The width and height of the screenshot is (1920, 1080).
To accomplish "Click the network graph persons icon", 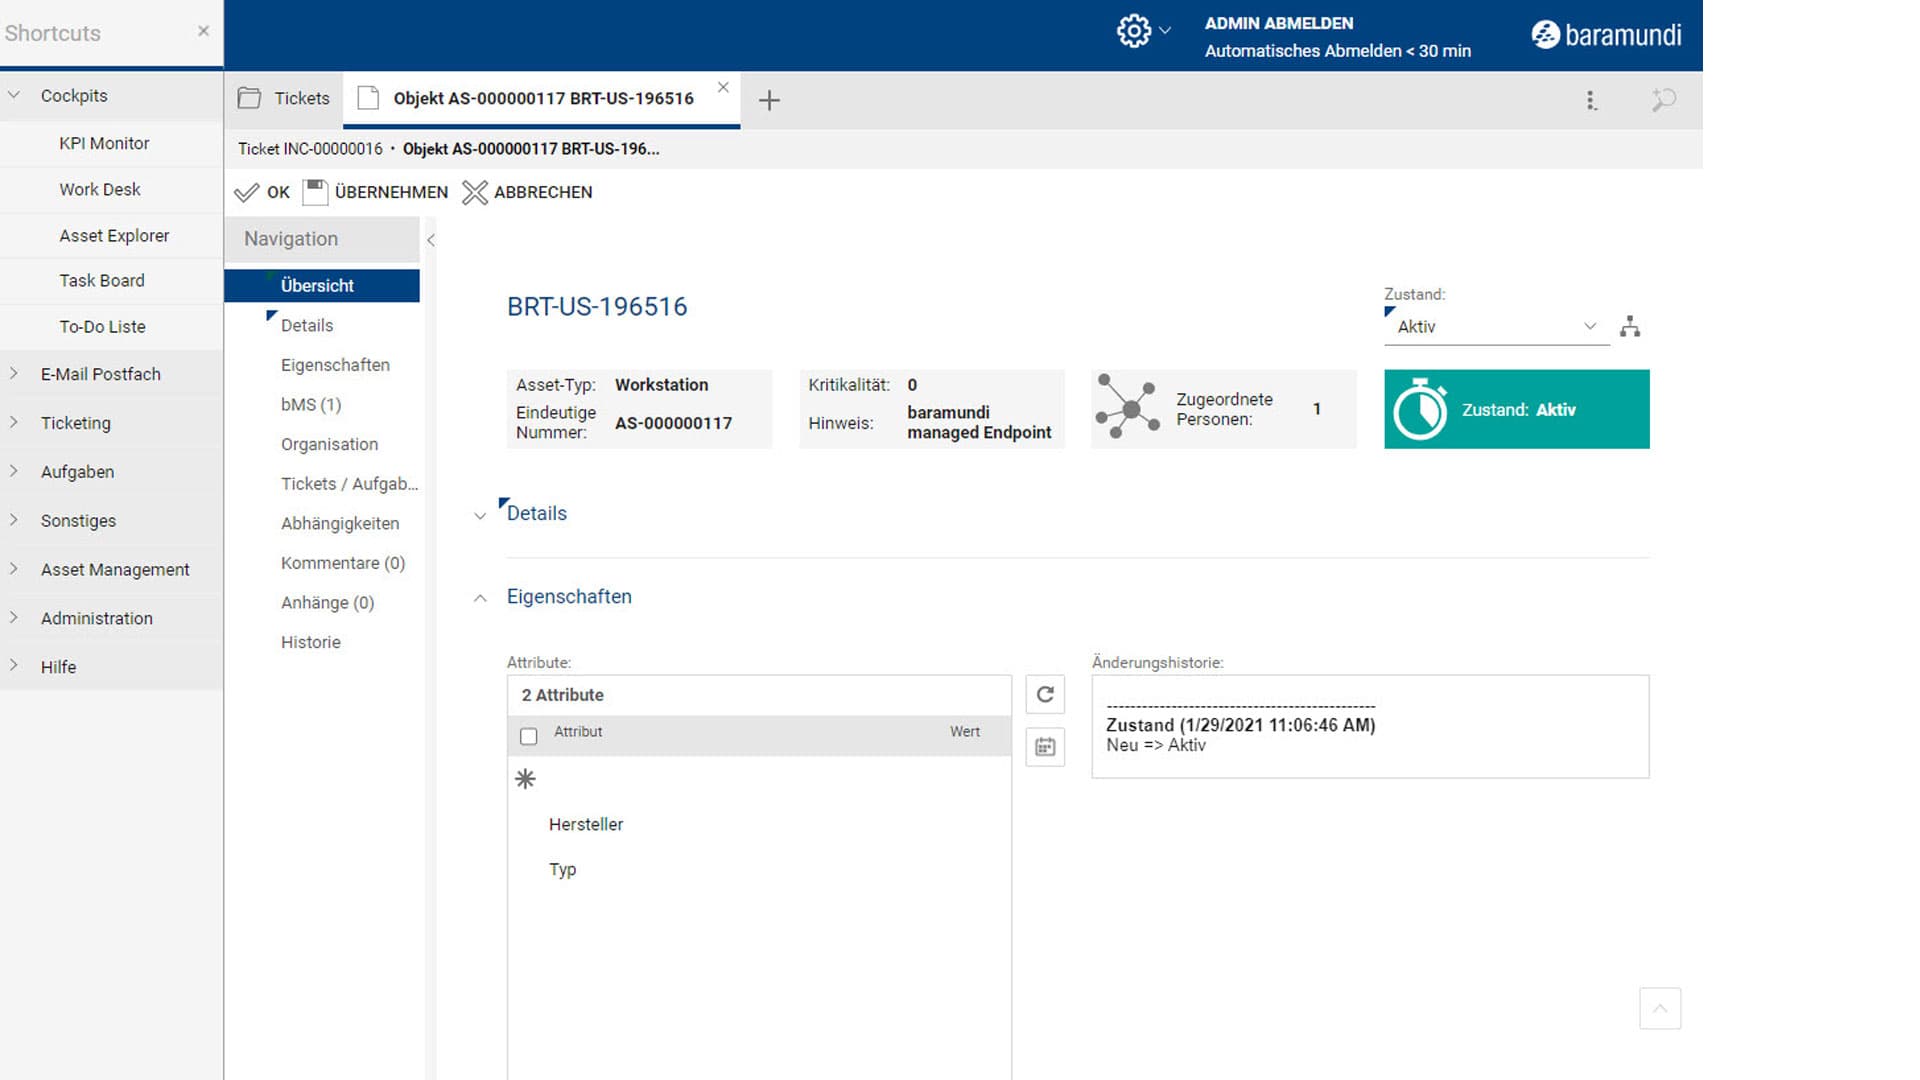I will (x=1127, y=406).
